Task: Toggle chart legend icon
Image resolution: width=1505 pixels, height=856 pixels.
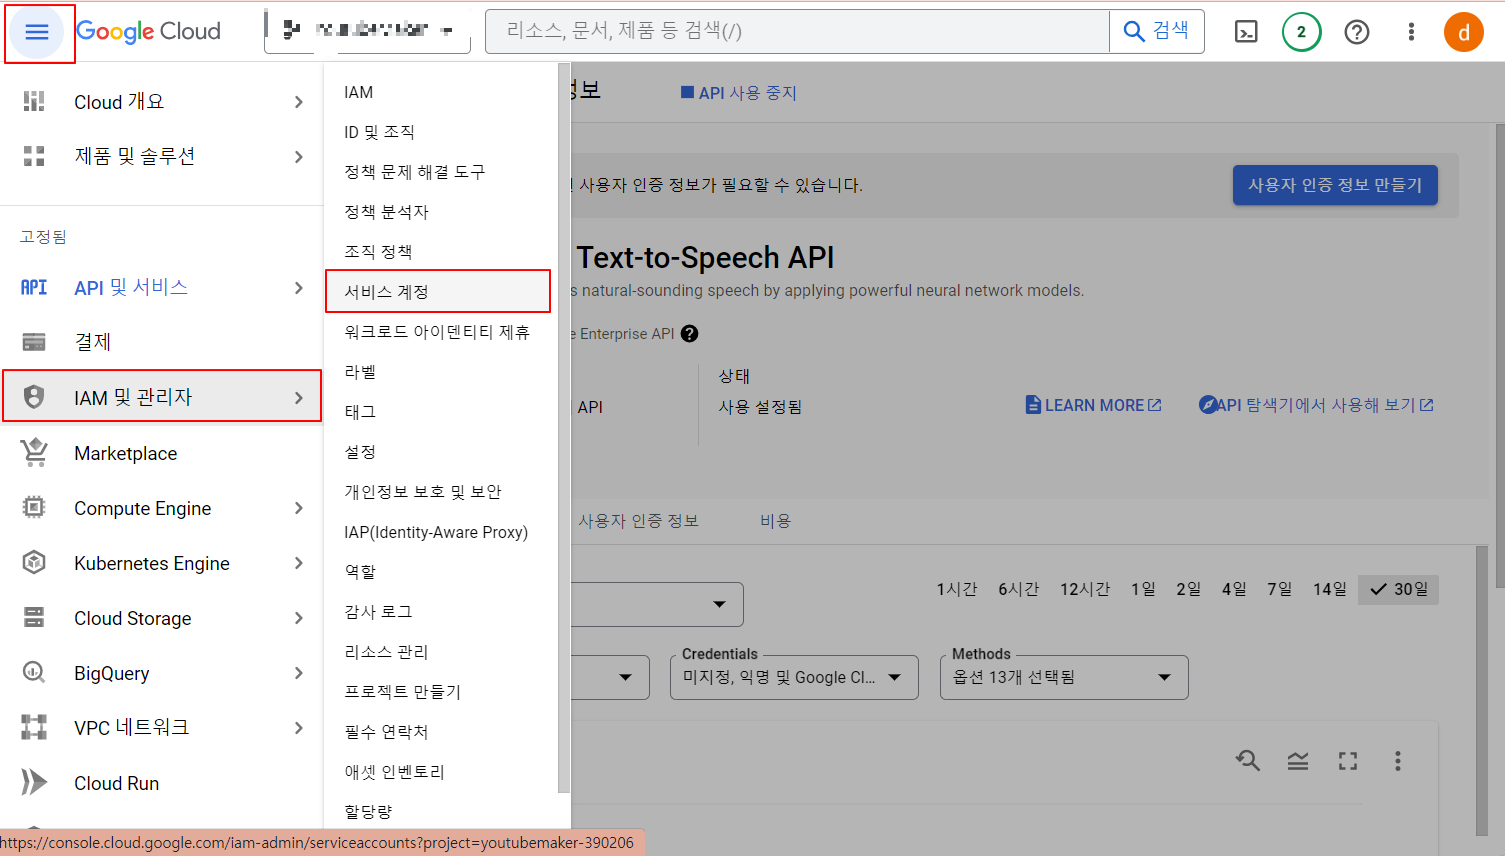Action: coord(1298,762)
